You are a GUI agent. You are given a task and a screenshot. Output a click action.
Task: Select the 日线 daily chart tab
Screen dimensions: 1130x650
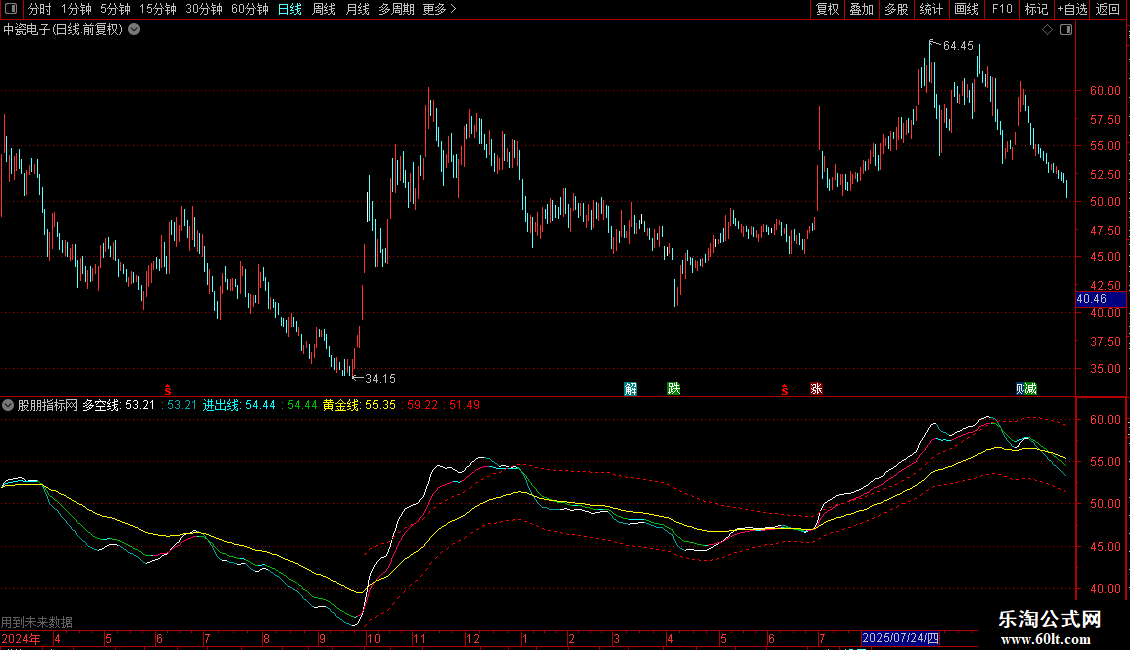pyautogui.click(x=290, y=9)
